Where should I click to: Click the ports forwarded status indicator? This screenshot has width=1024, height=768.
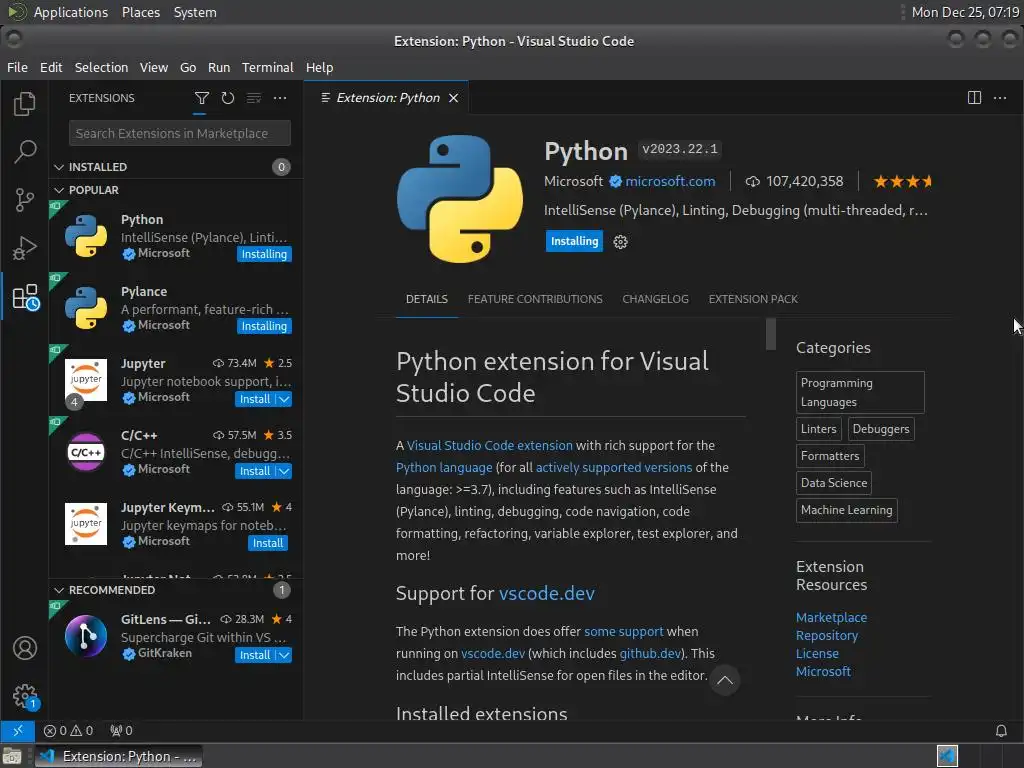tap(121, 730)
